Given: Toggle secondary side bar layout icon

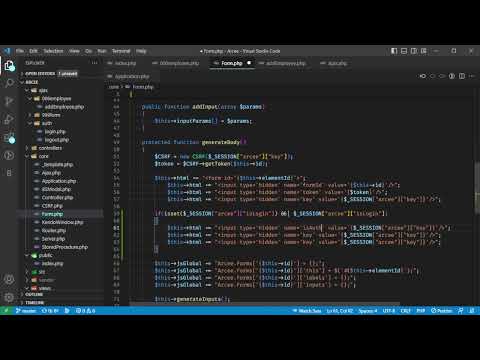Looking at the screenshot, I should (x=414, y=51).
